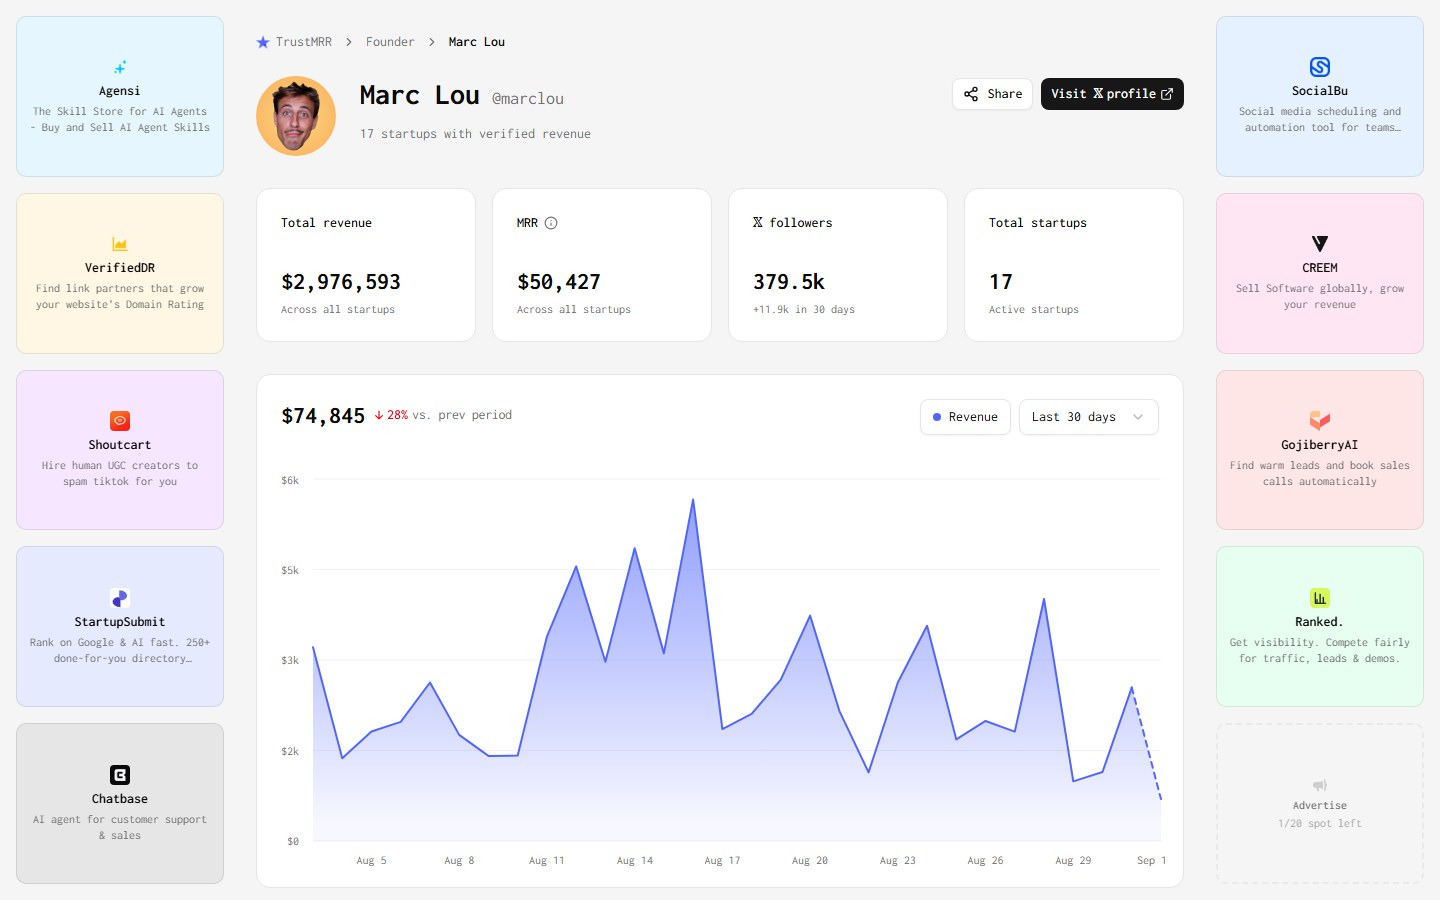The width and height of the screenshot is (1440, 900).
Task: Click the Shoutcart orange icon
Action: coord(120,421)
